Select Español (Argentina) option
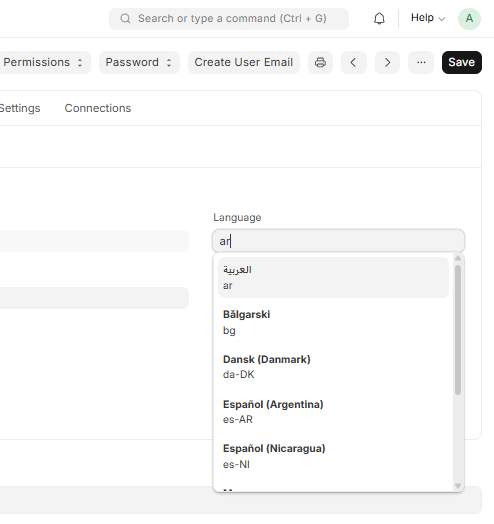Image resolution: width=494 pixels, height=524 pixels. (333, 412)
